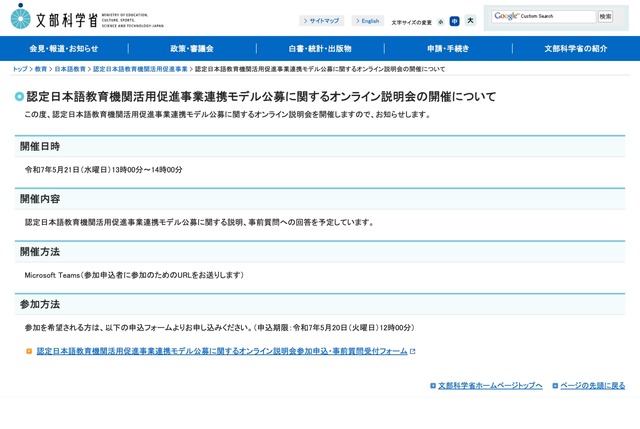The height and width of the screenshot is (429, 640).
Task: Click the external link icon after the form link
Action: pos(412,351)
